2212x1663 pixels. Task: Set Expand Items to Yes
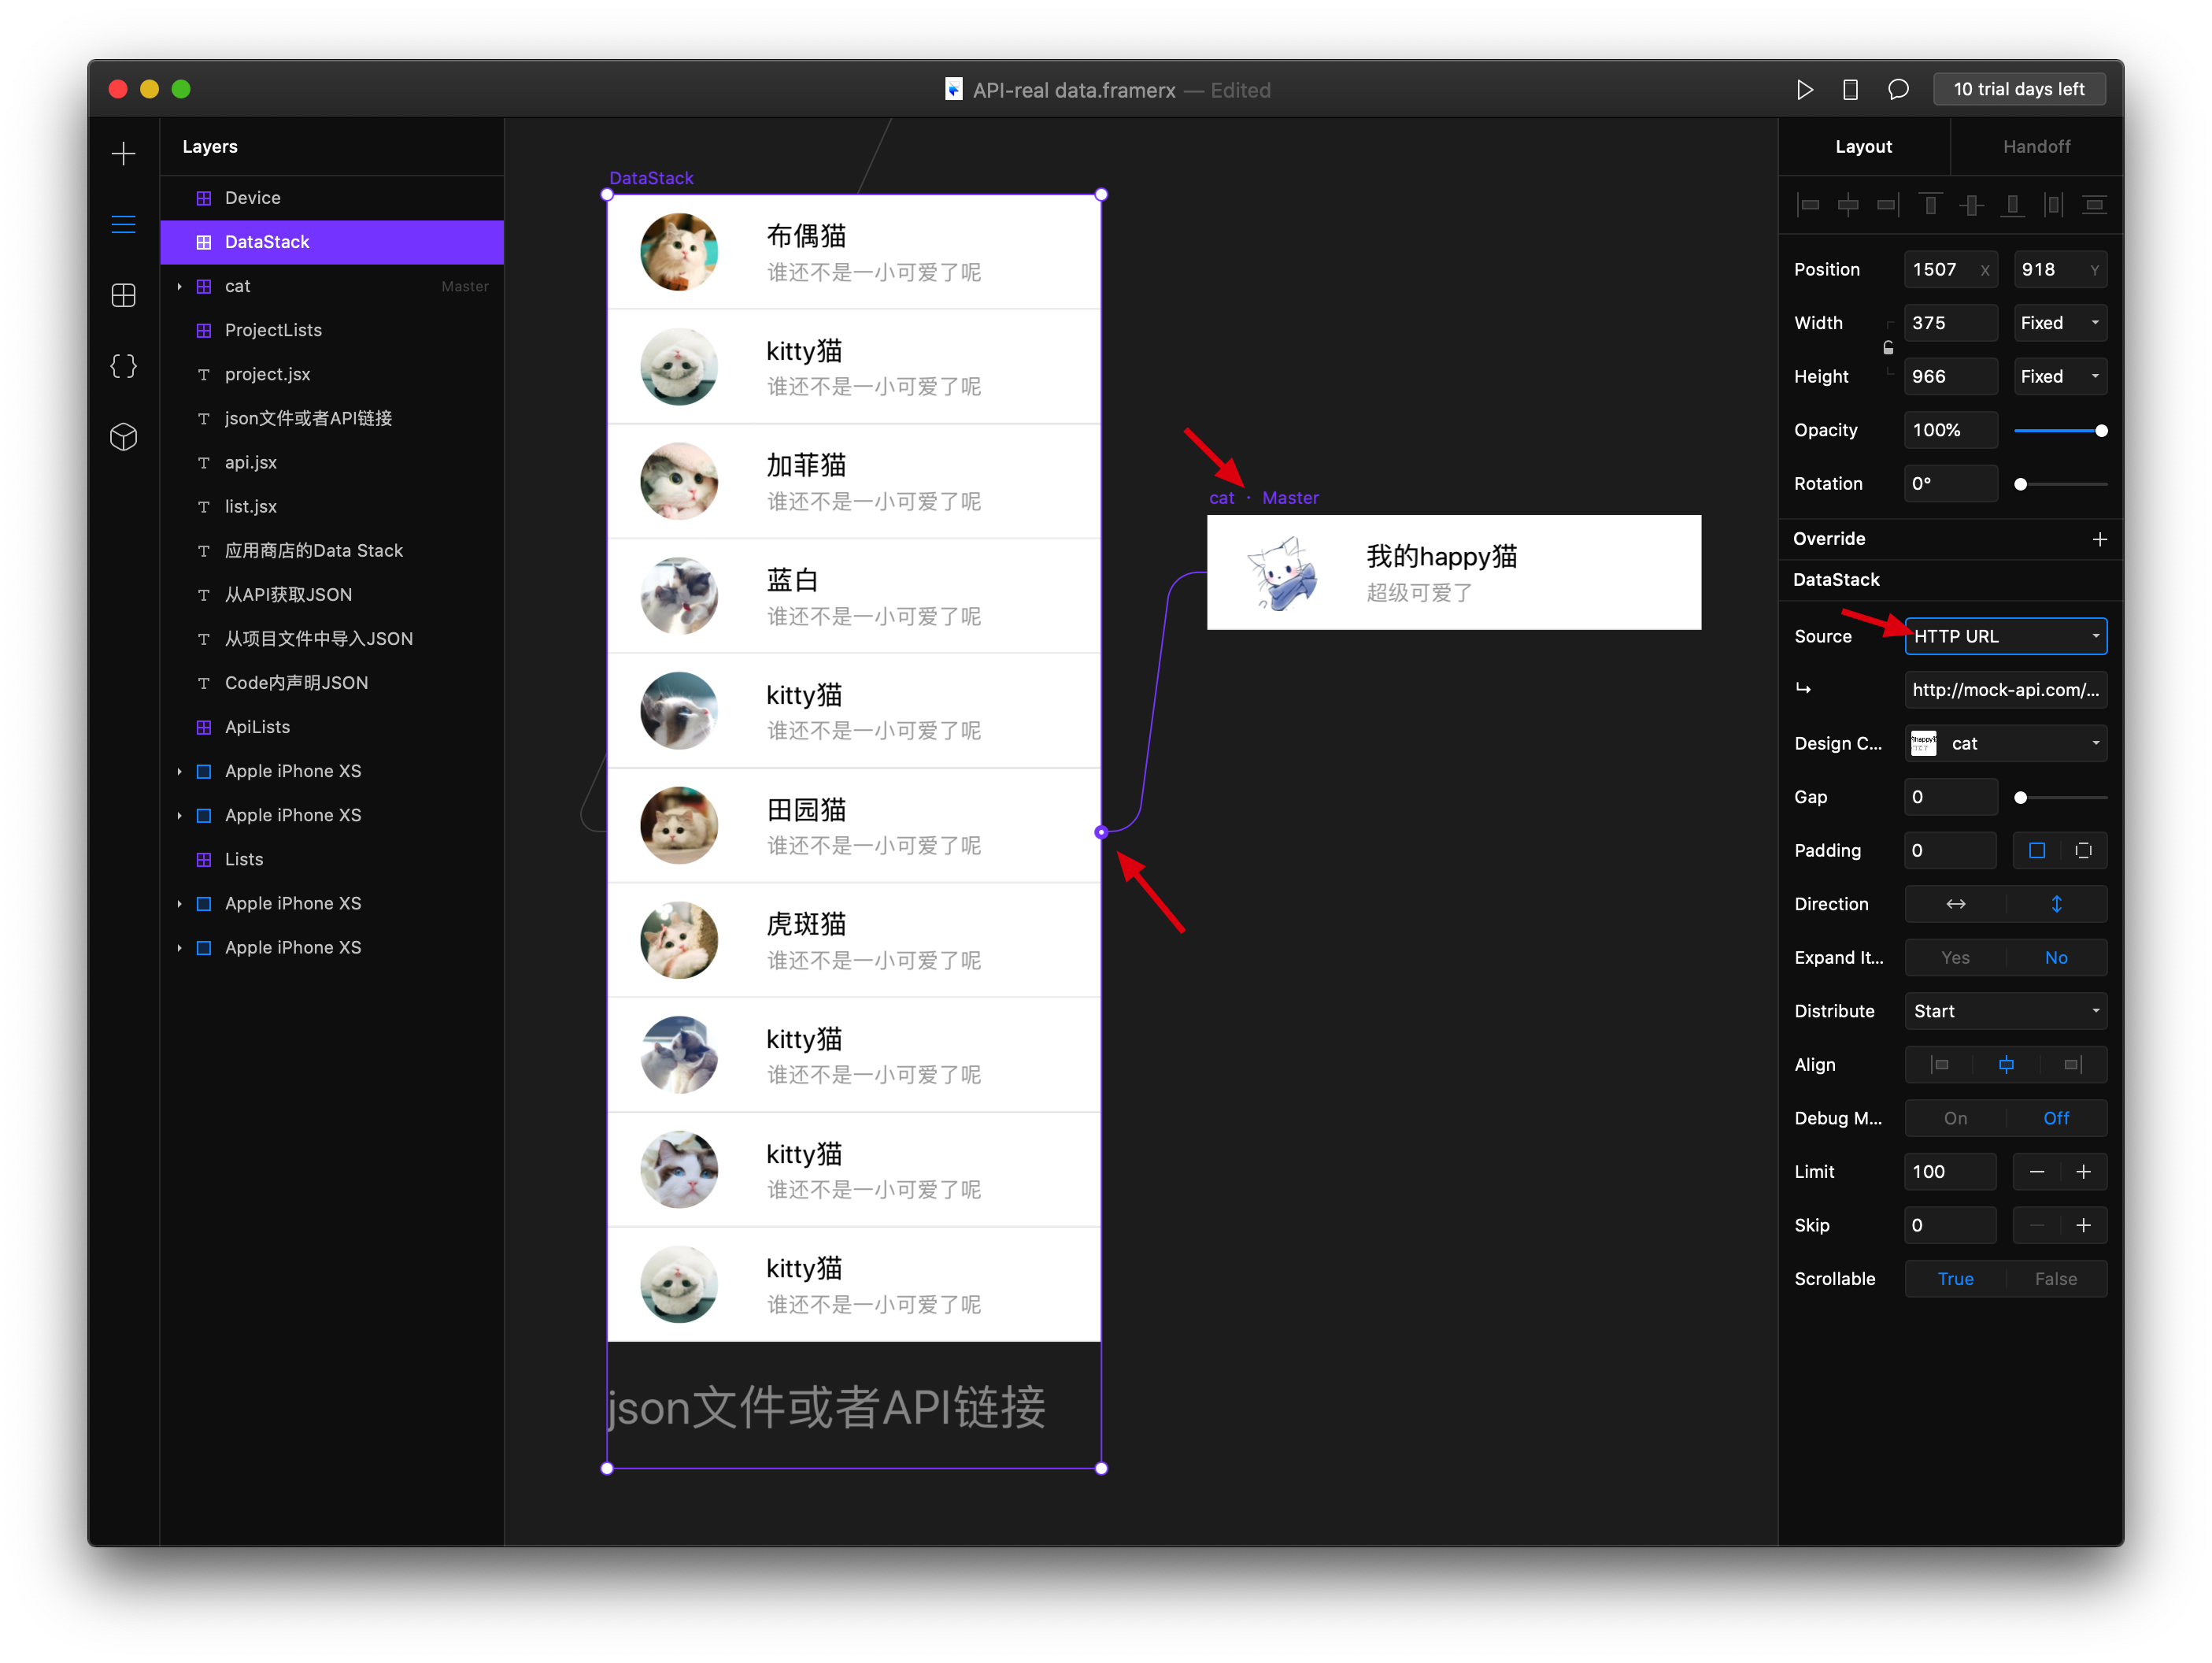click(x=1955, y=957)
